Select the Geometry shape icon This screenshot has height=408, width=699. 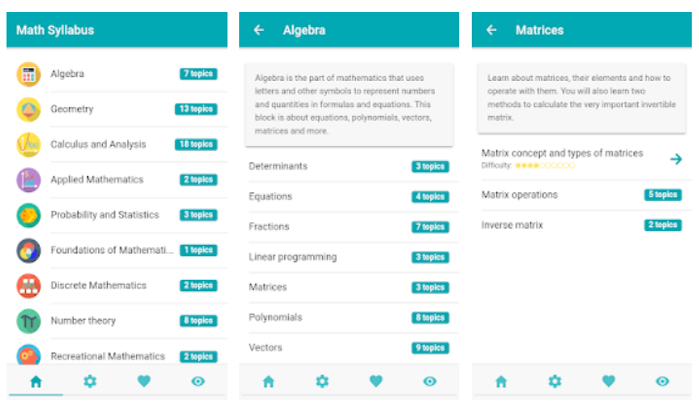[29, 109]
